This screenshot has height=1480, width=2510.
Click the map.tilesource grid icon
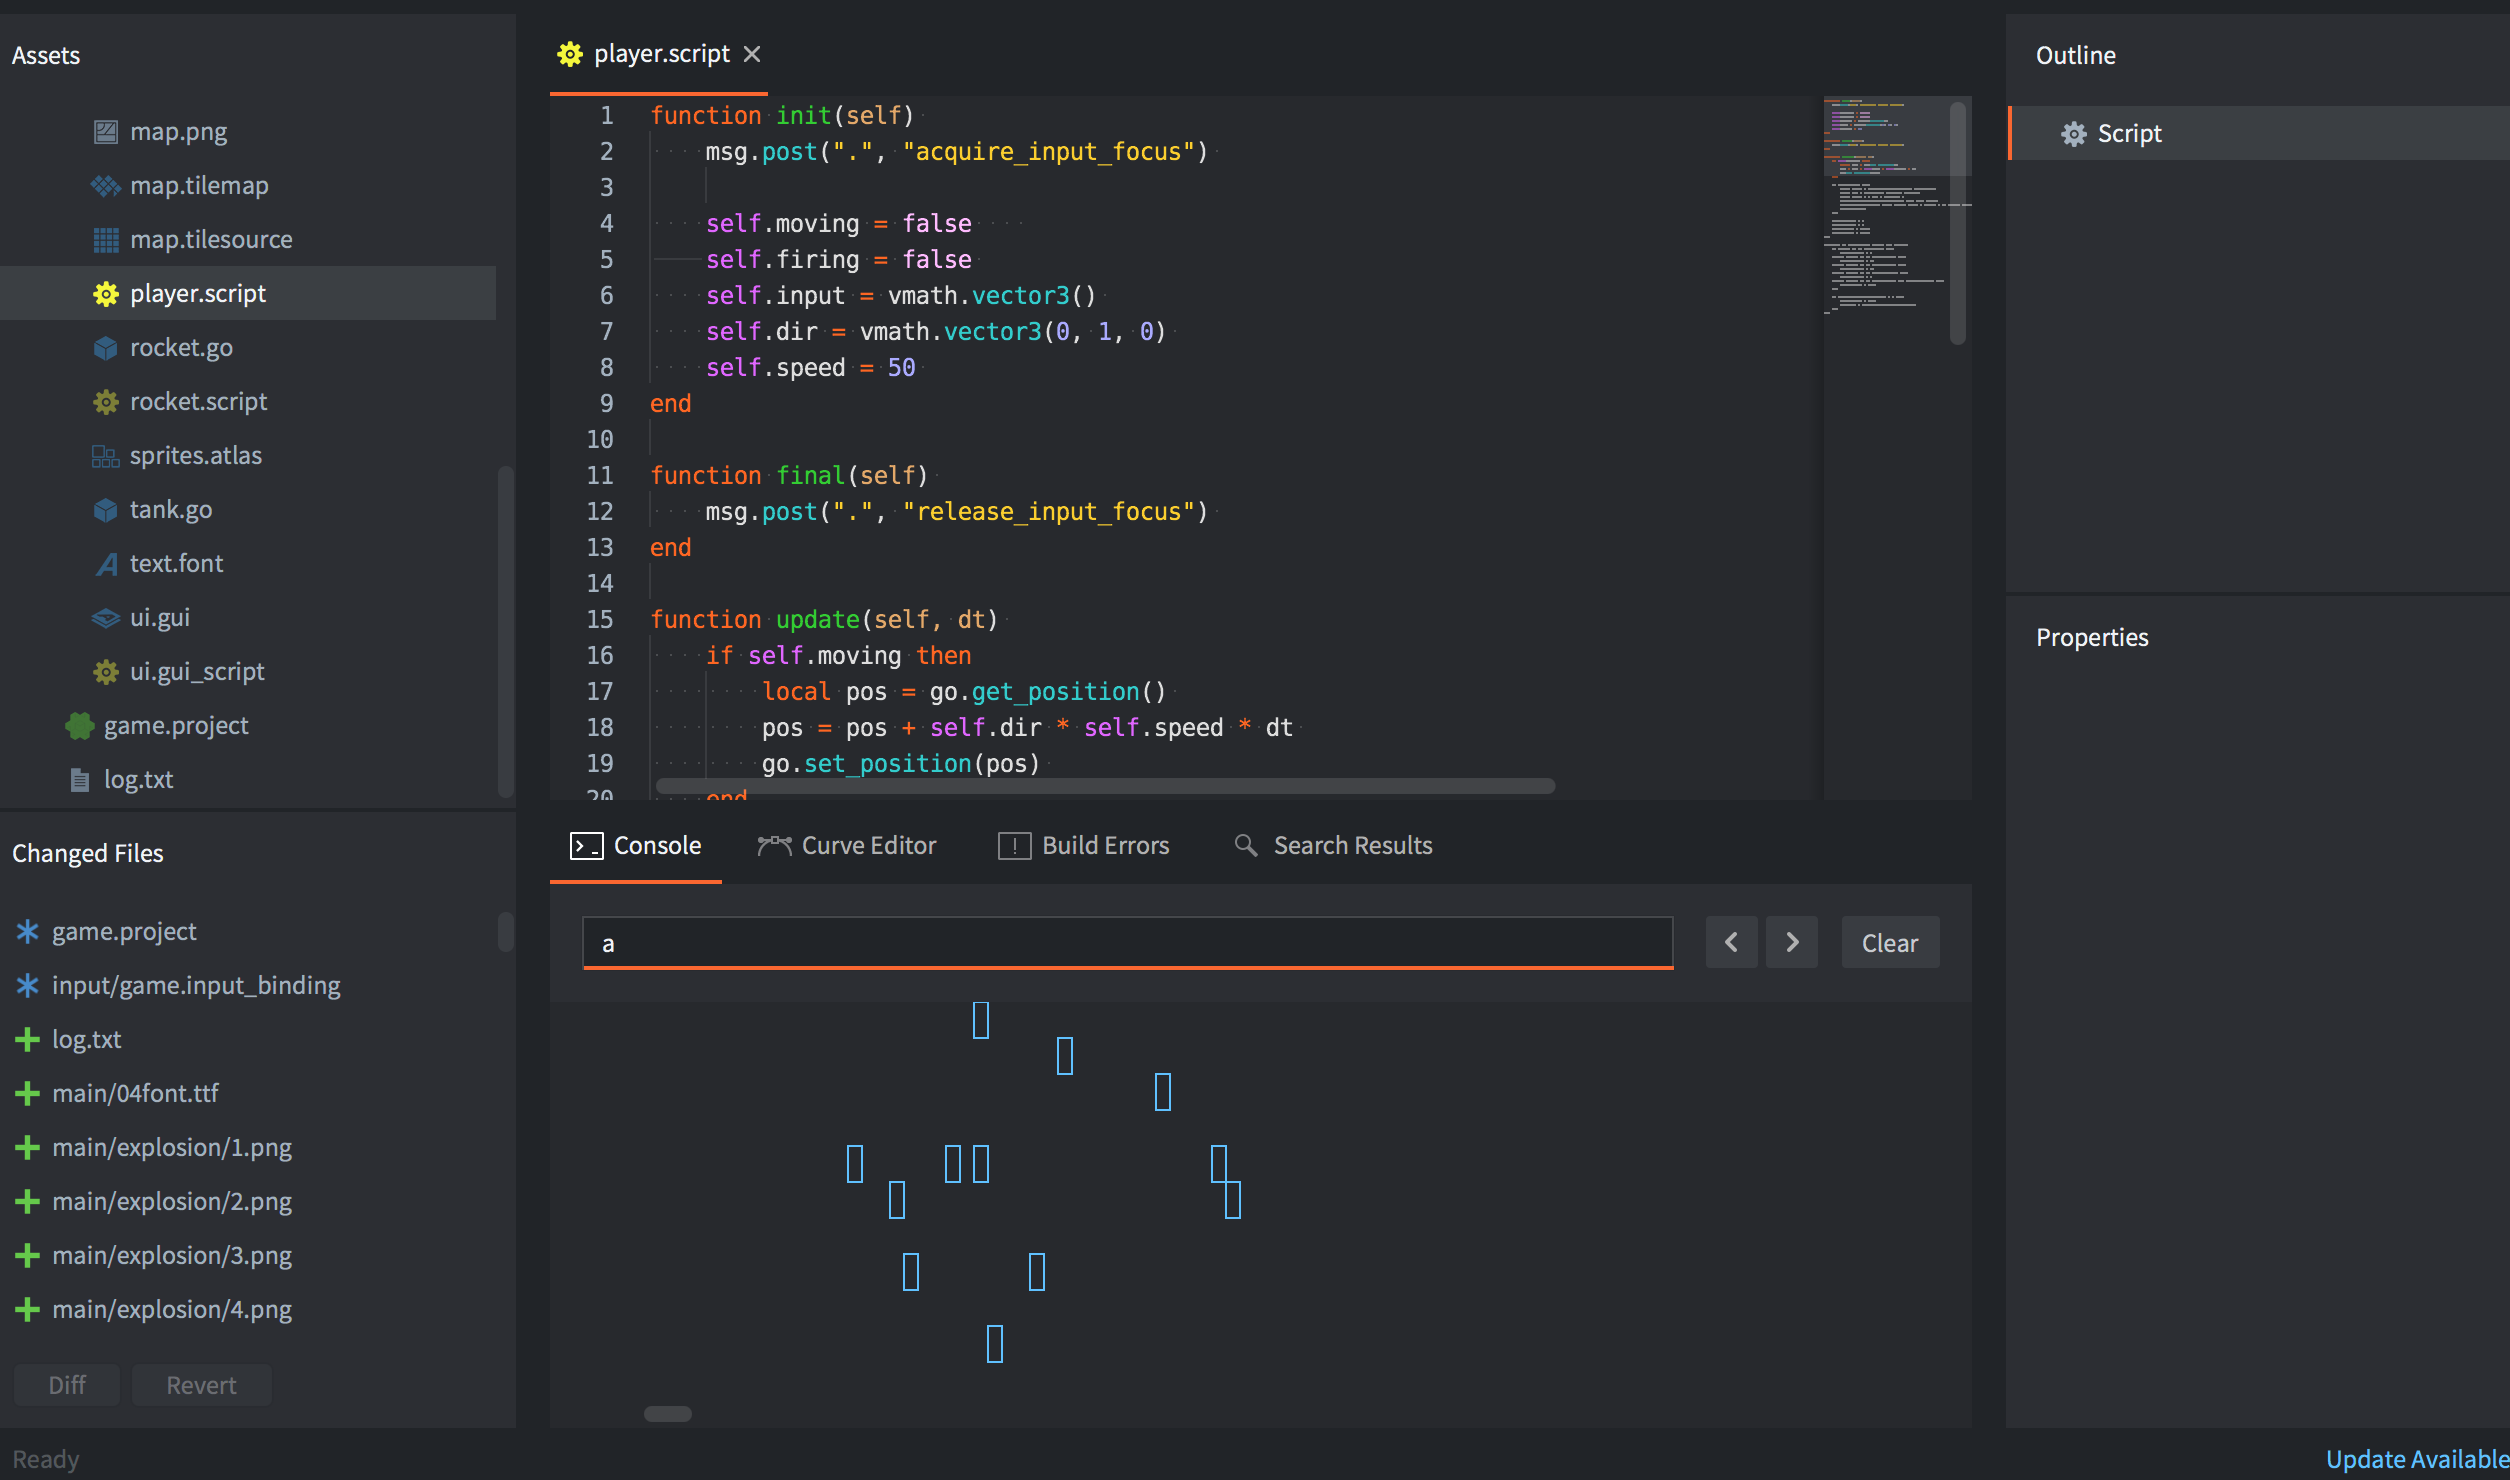tap(106, 240)
